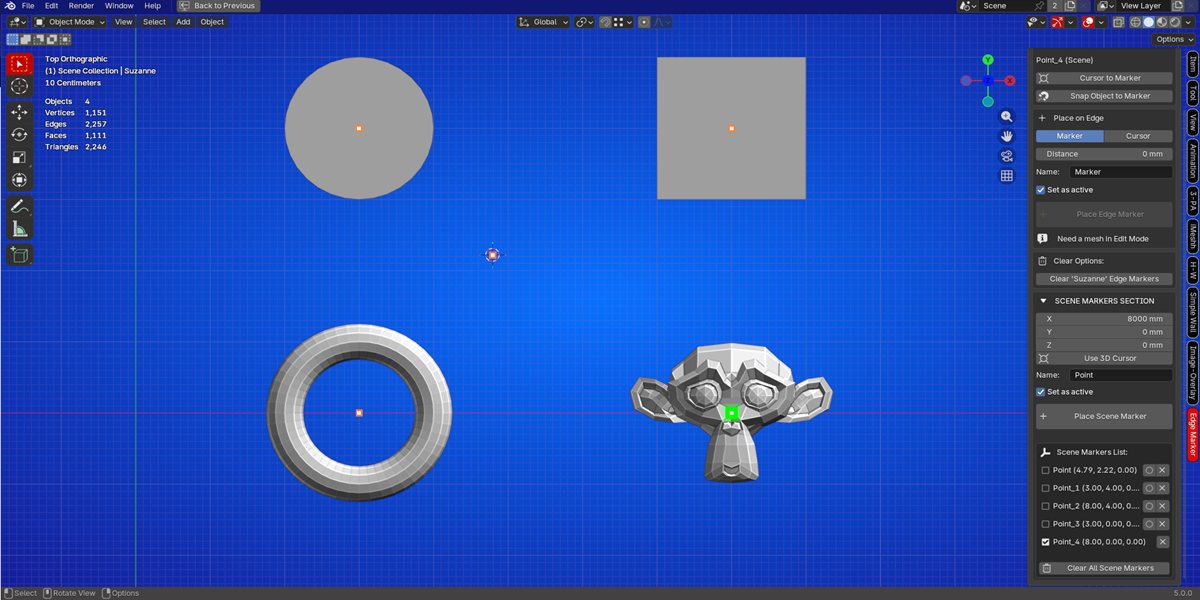This screenshot has height=600, width=1200.
Task: Uncheck first Set as active checkbox
Action: [x=1041, y=190]
